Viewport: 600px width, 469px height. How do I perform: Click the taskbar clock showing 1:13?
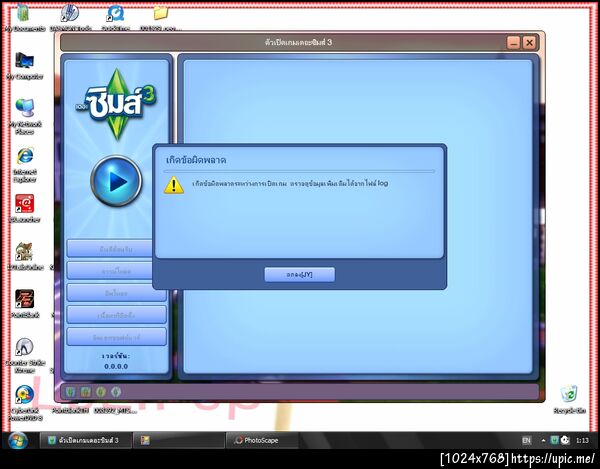(x=582, y=440)
